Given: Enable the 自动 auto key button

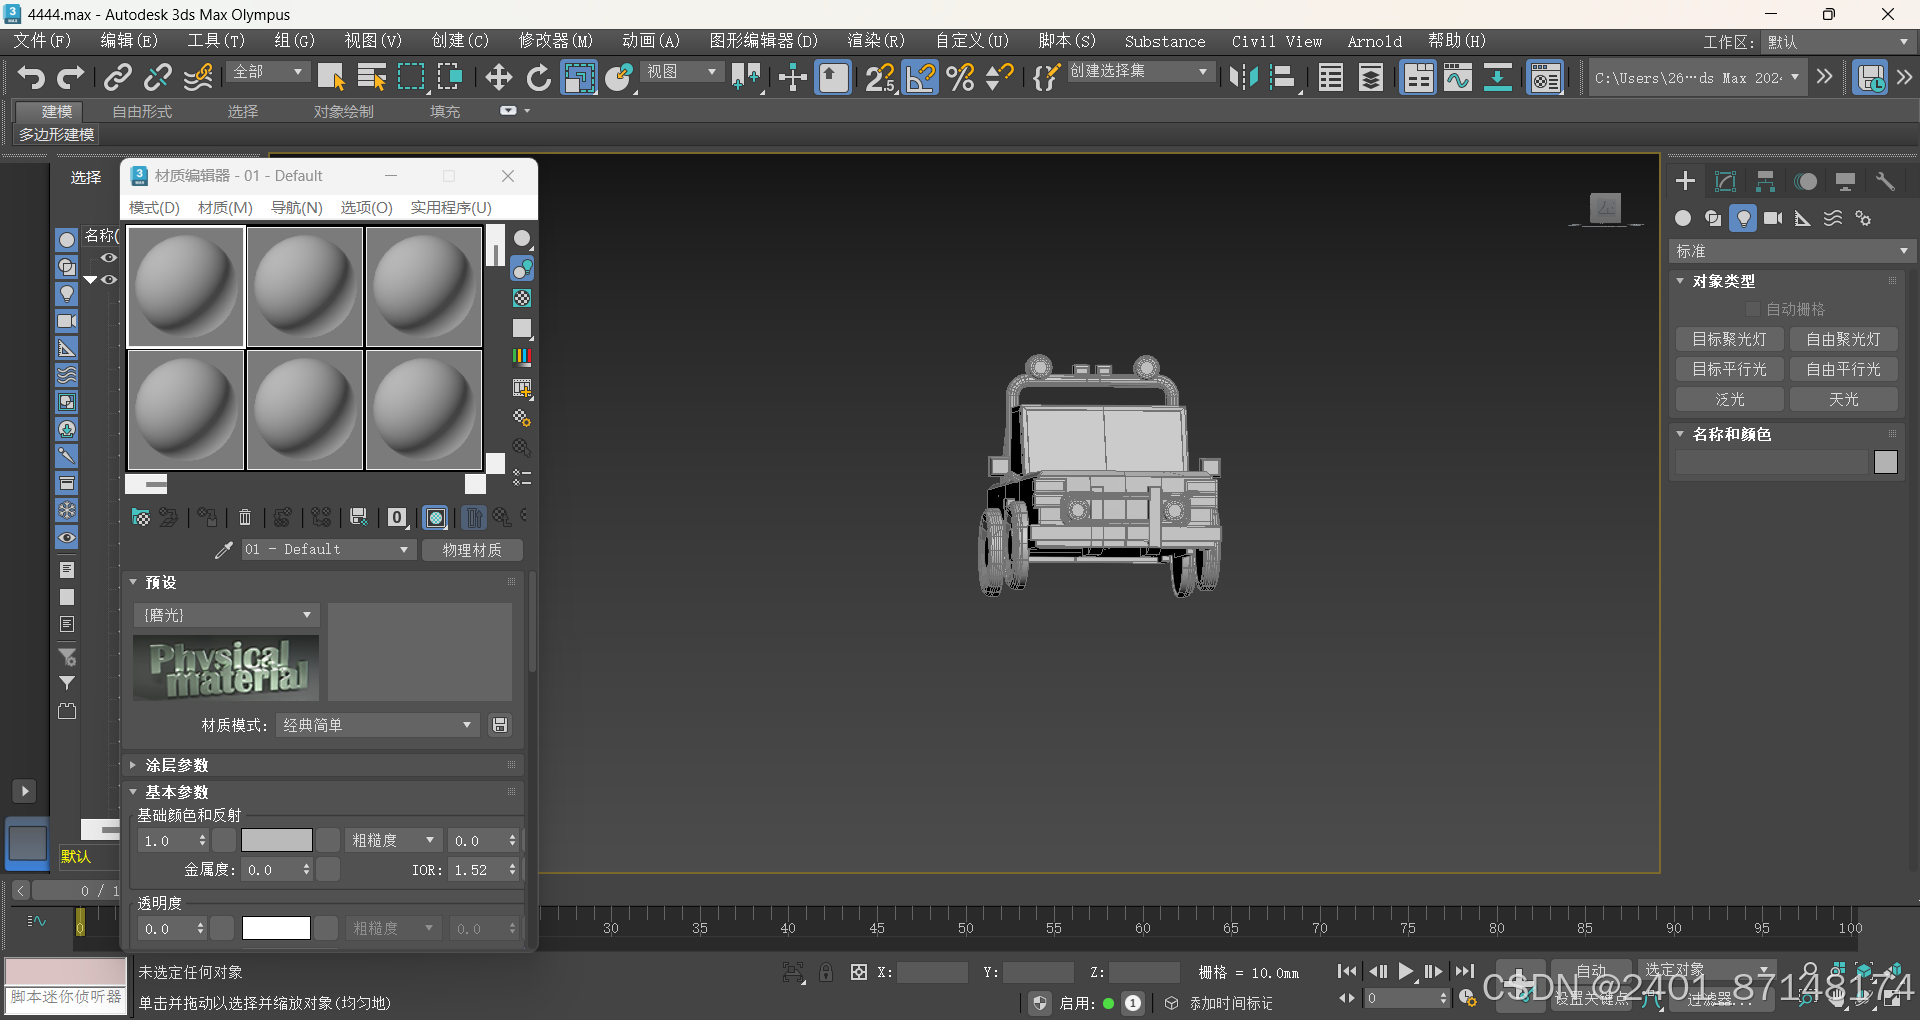Looking at the screenshot, I should pyautogui.click(x=1590, y=970).
